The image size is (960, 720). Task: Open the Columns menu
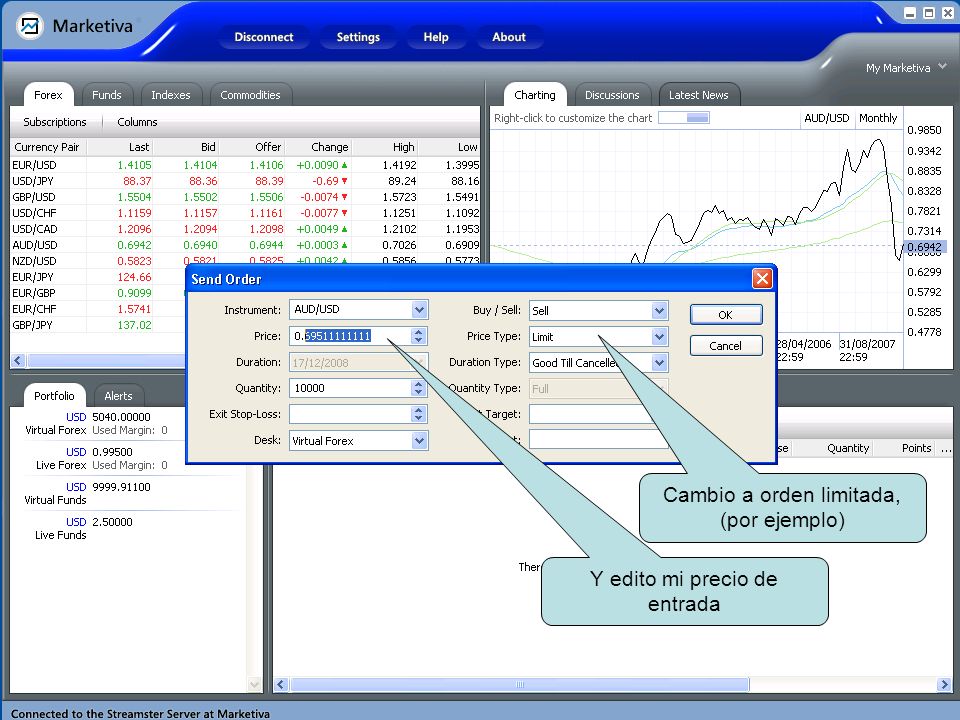pyautogui.click(x=137, y=122)
